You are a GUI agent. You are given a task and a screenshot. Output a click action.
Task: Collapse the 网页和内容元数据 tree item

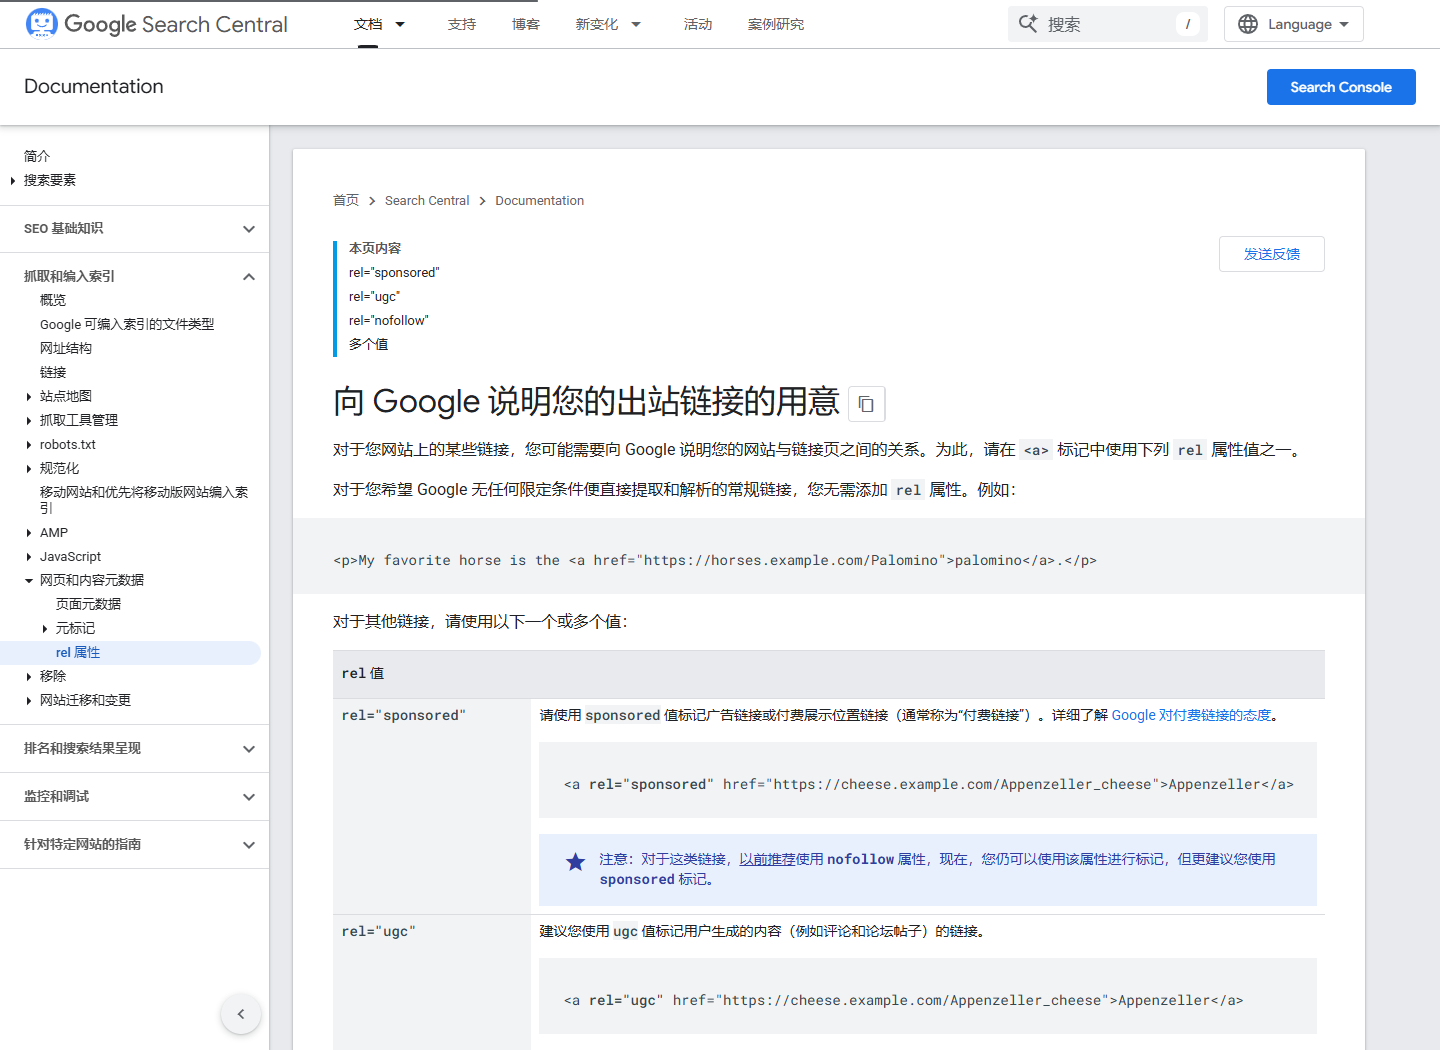coord(29,581)
